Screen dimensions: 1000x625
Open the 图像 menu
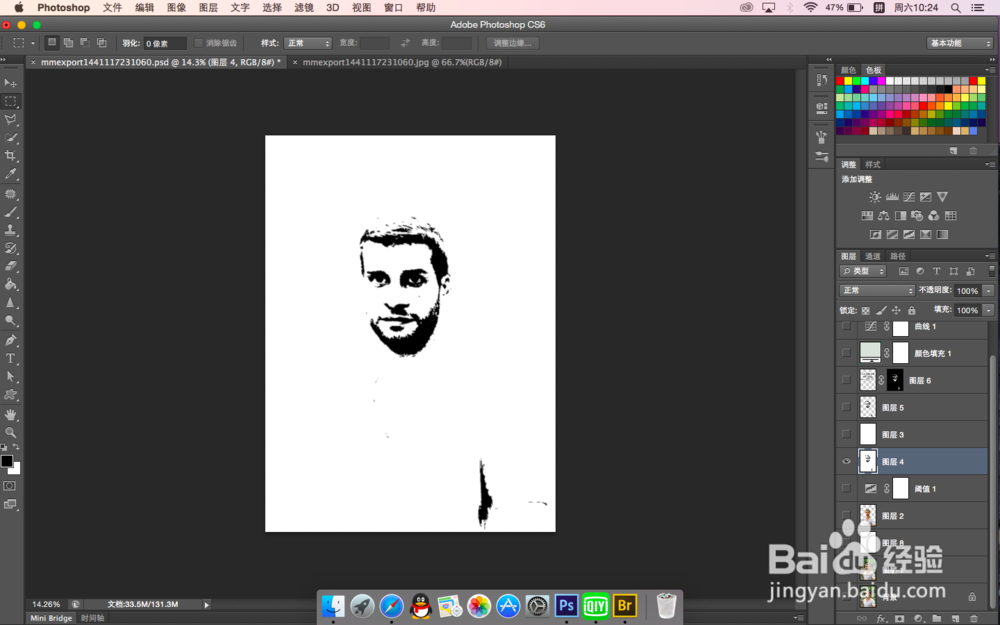[176, 8]
